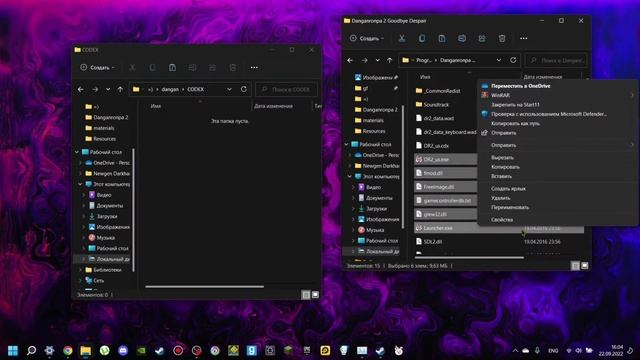The image size is (640, 360).
Task: Click File Explorer icon on taskbar
Action: click(x=86, y=350)
